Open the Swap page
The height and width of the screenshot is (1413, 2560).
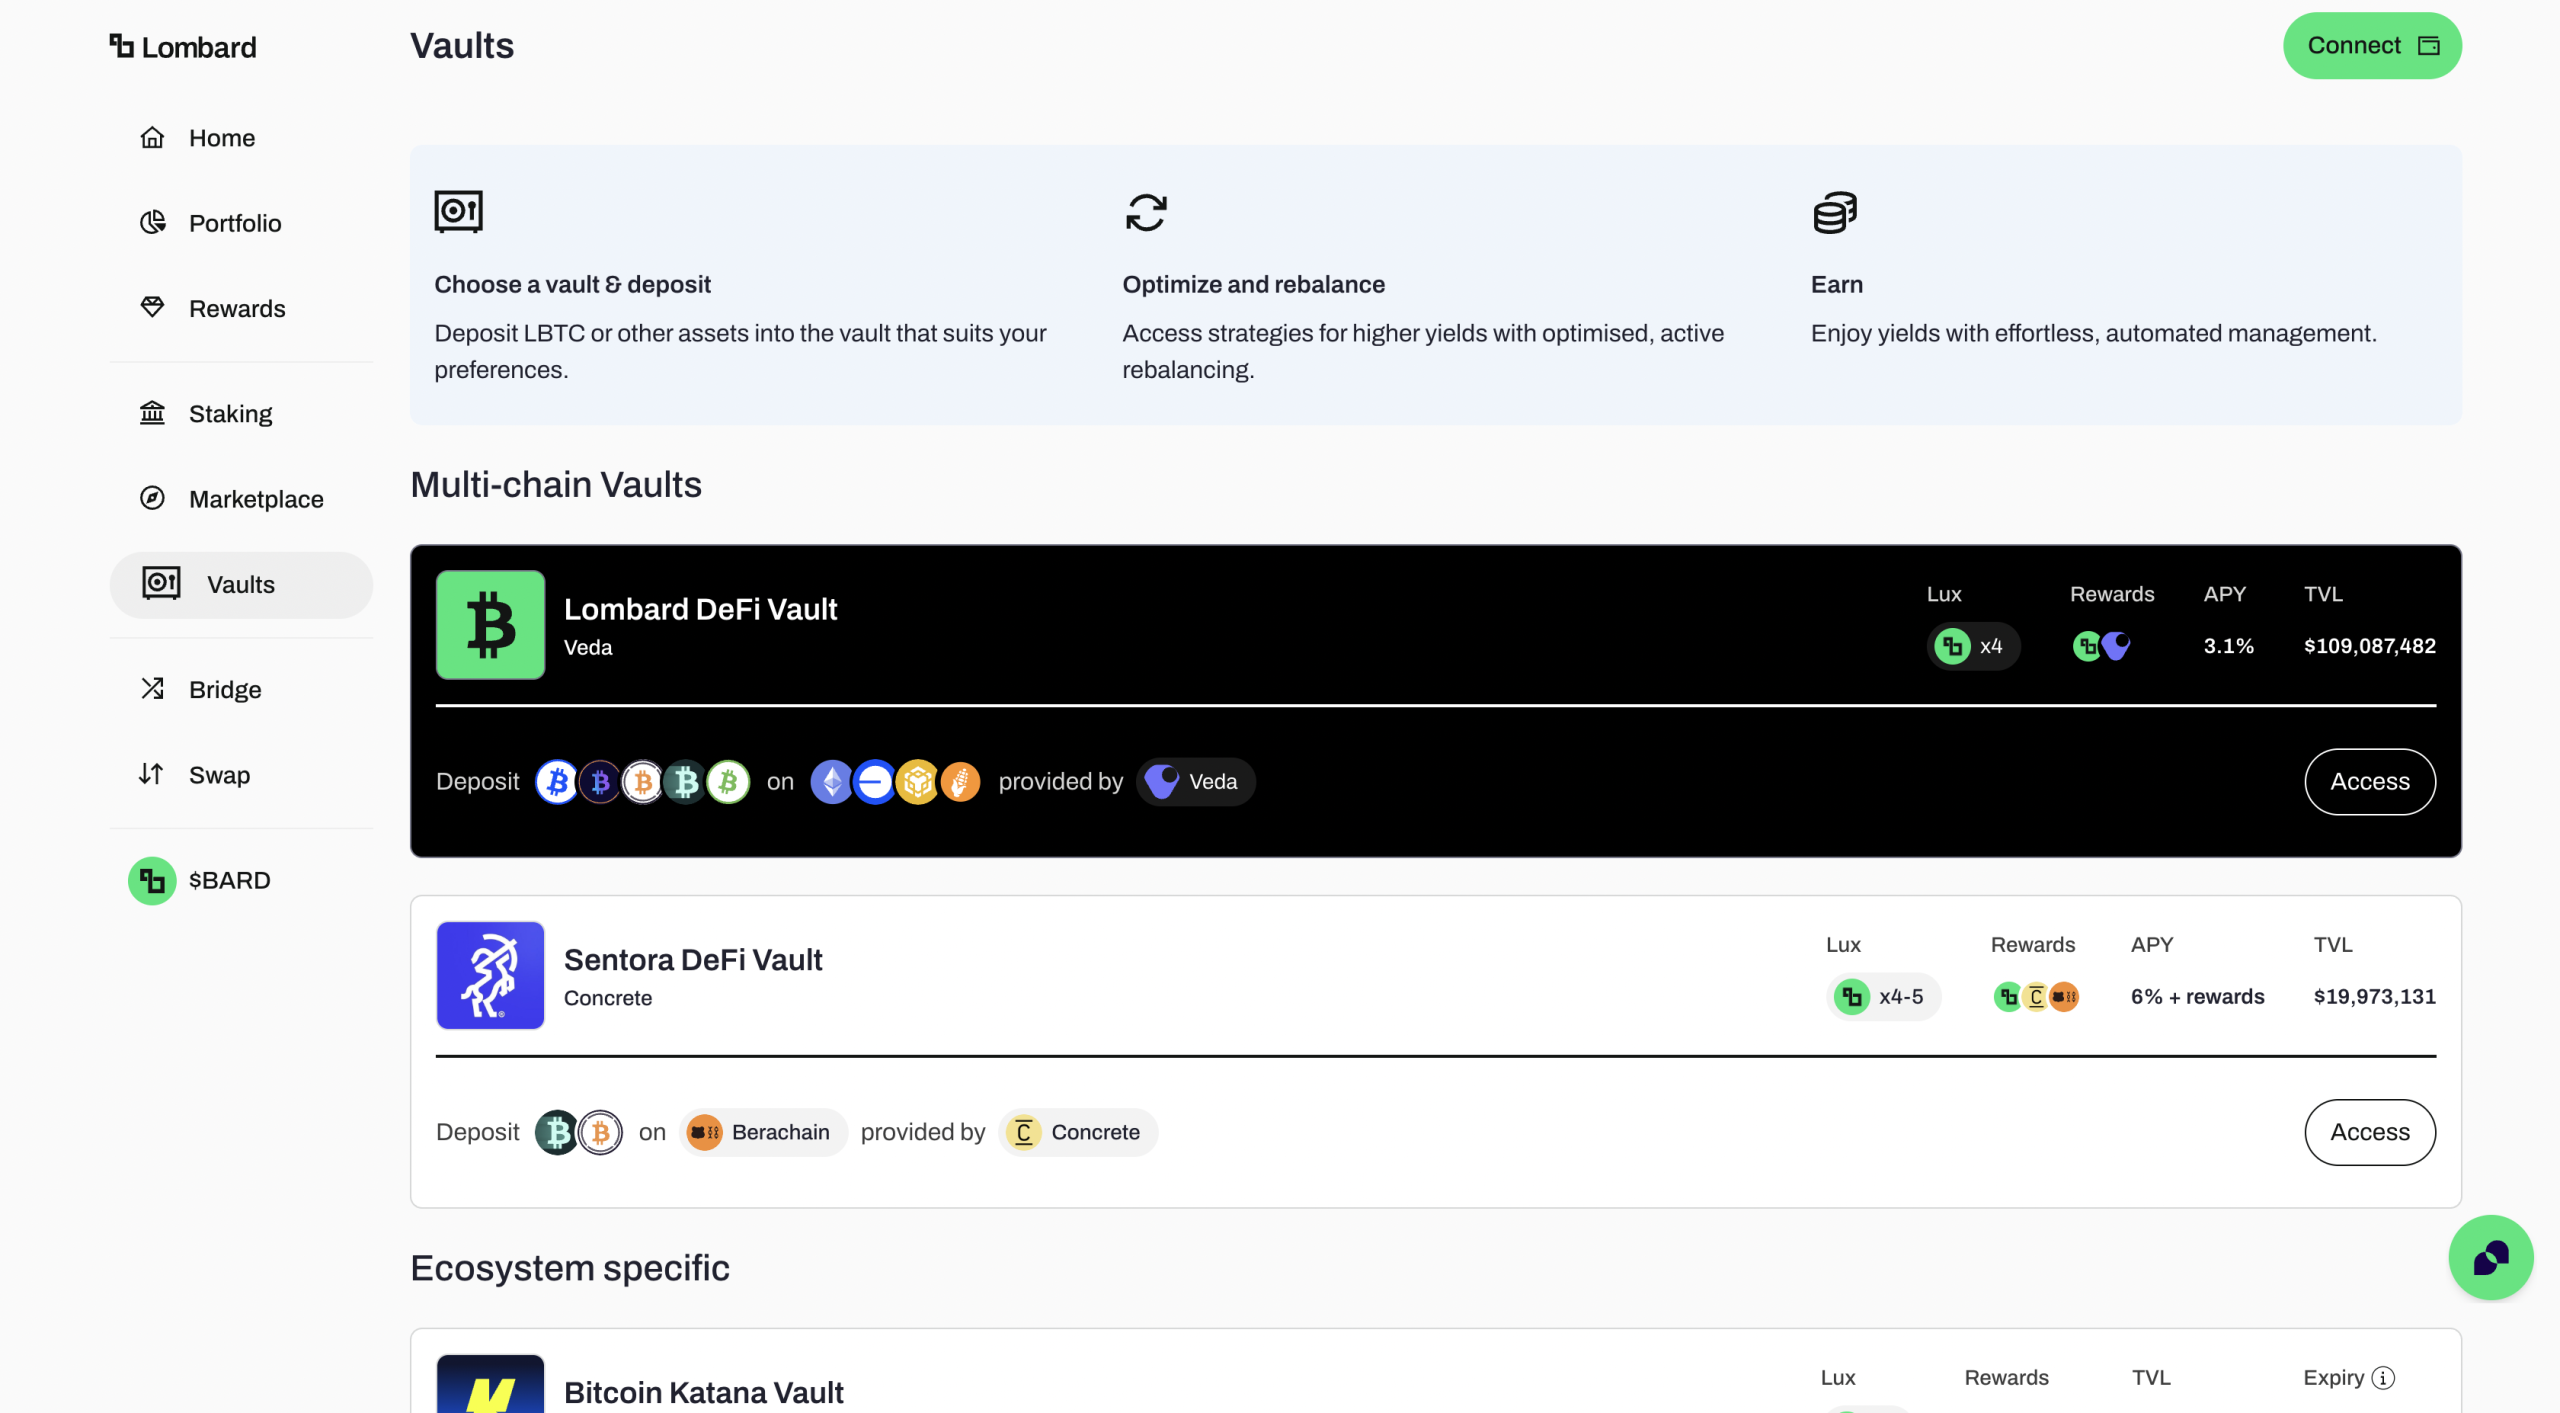point(240,775)
